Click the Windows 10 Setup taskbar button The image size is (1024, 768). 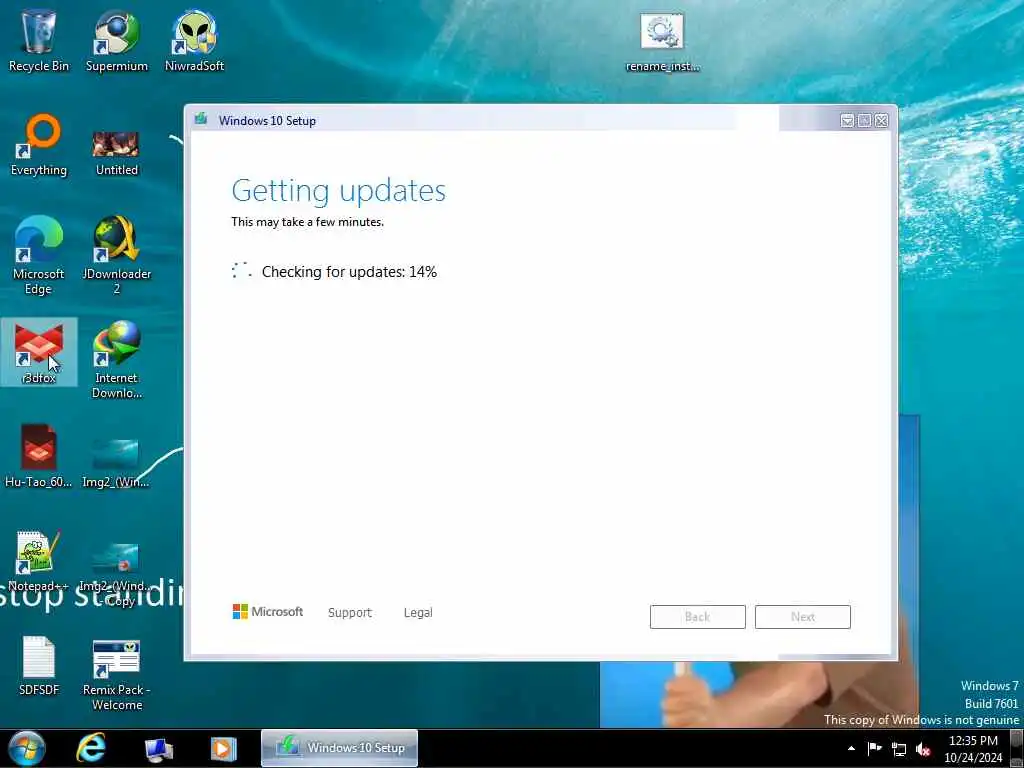coord(339,748)
